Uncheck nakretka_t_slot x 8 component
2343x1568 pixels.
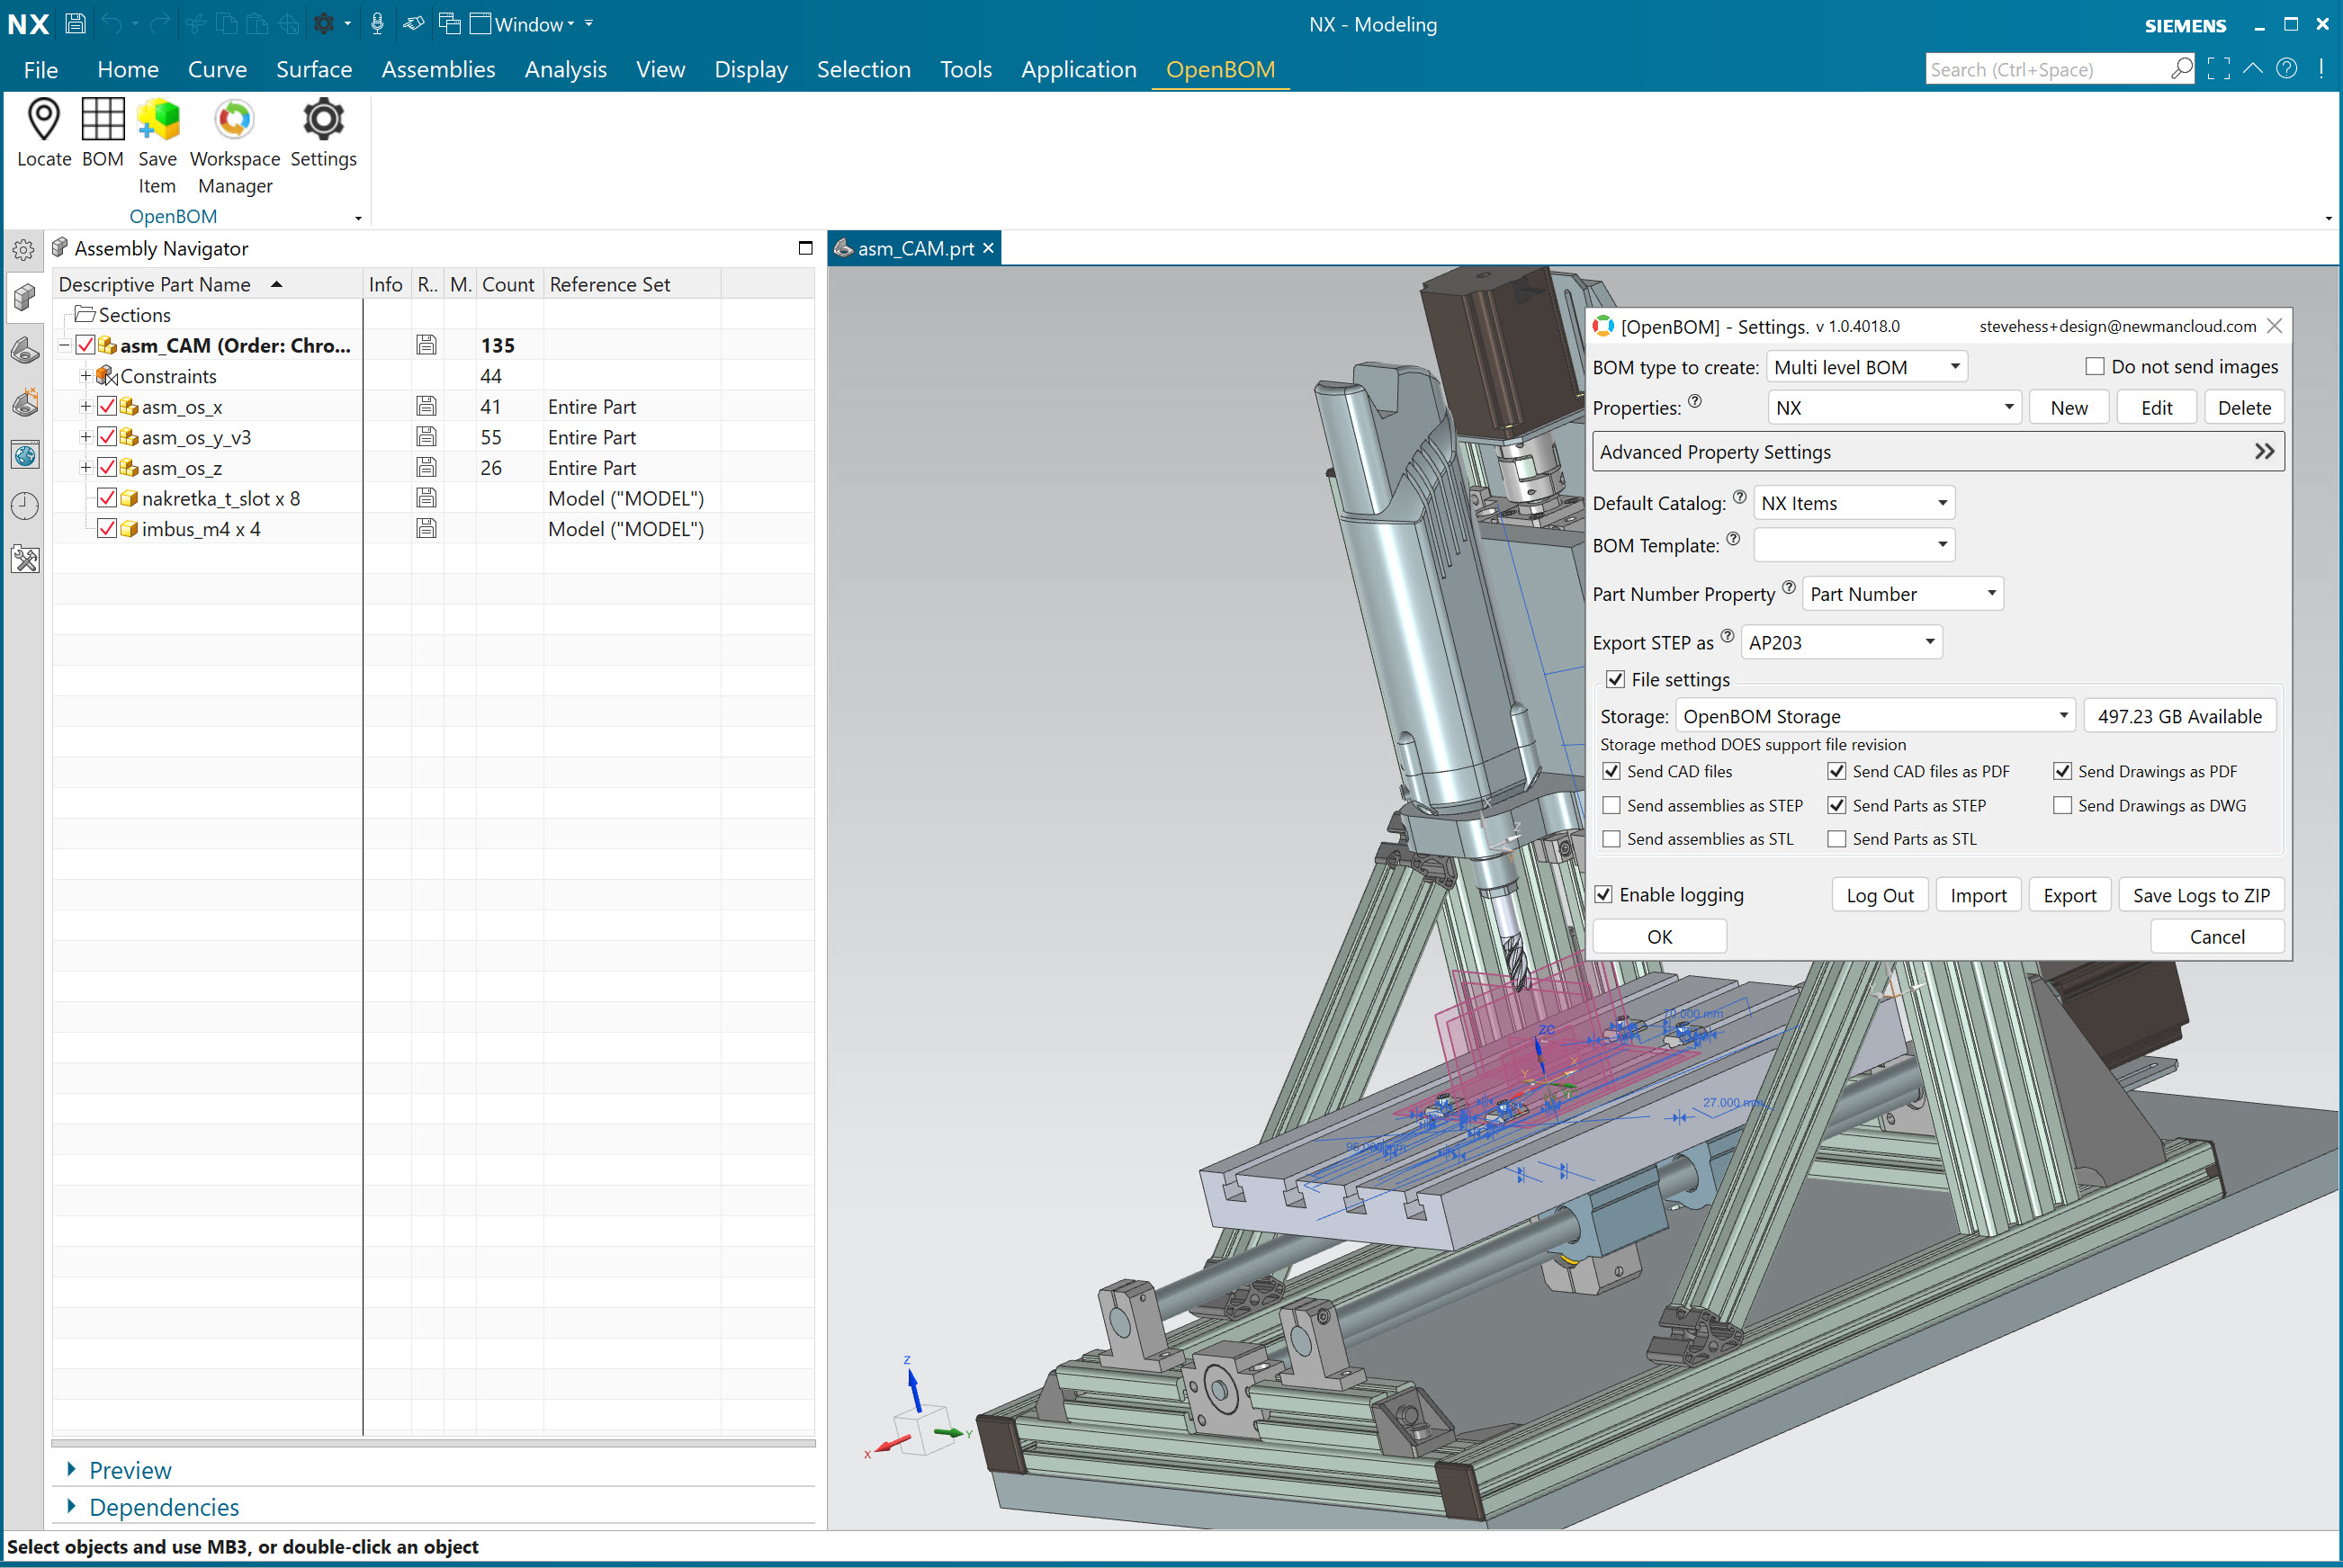tap(107, 498)
